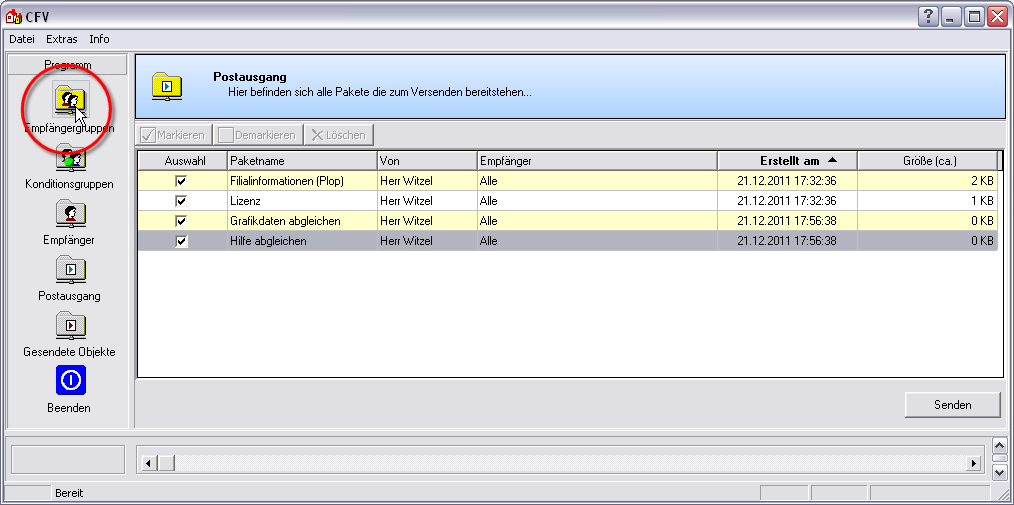Click the horizontal scrollbar right arrow
This screenshot has height=505, width=1014.
973,463
